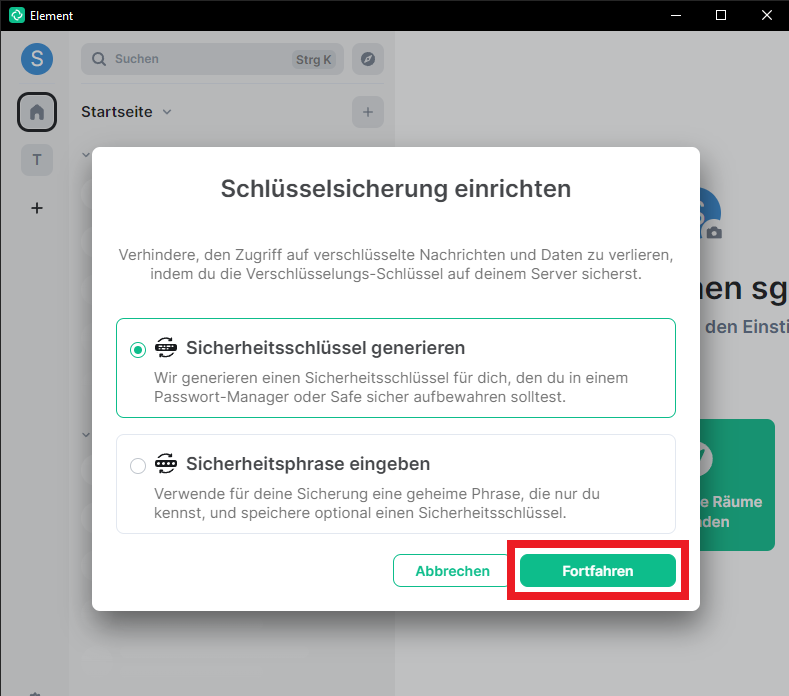This screenshot has width=789, height=696.
Task: Expand the Startseite dropdown chevron
Action: coord(167,112)
